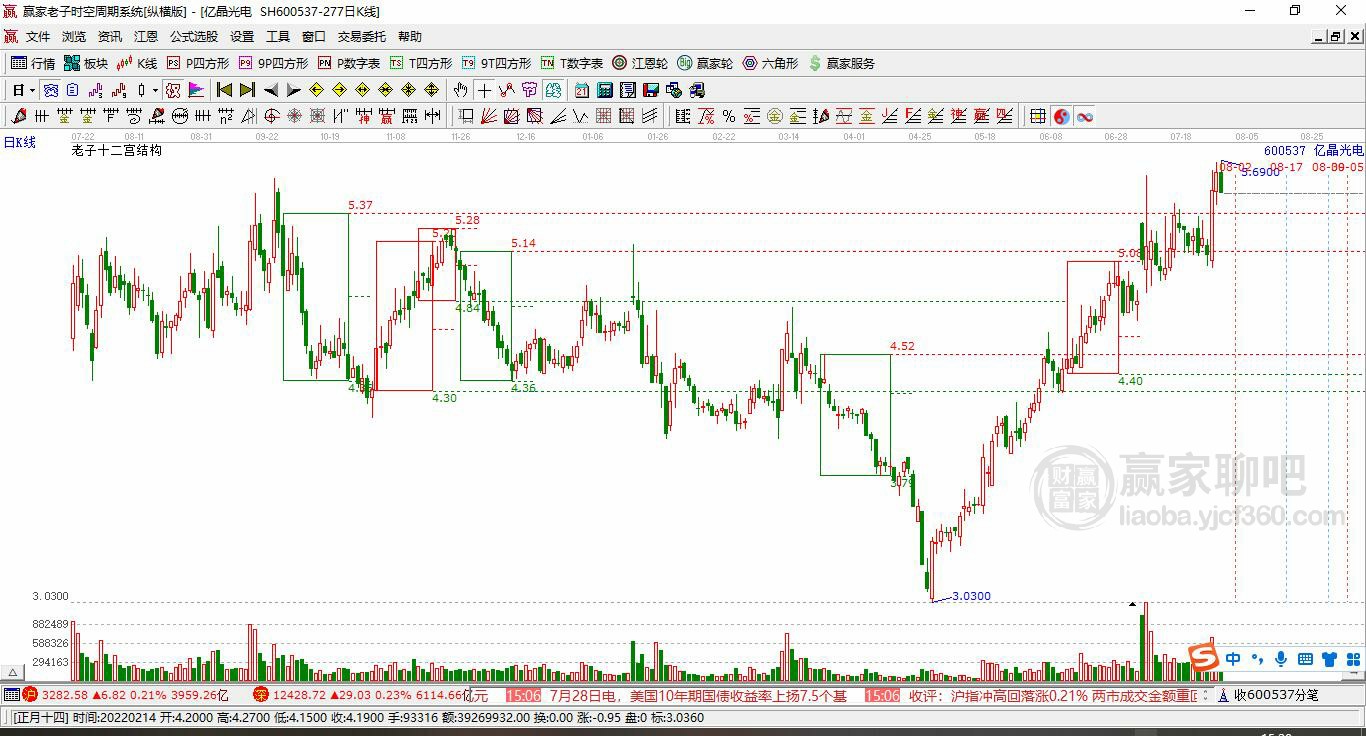This screenshot has width=1366, height=736.
Task: Open the T数字表 number table
Action: (572, 63)
